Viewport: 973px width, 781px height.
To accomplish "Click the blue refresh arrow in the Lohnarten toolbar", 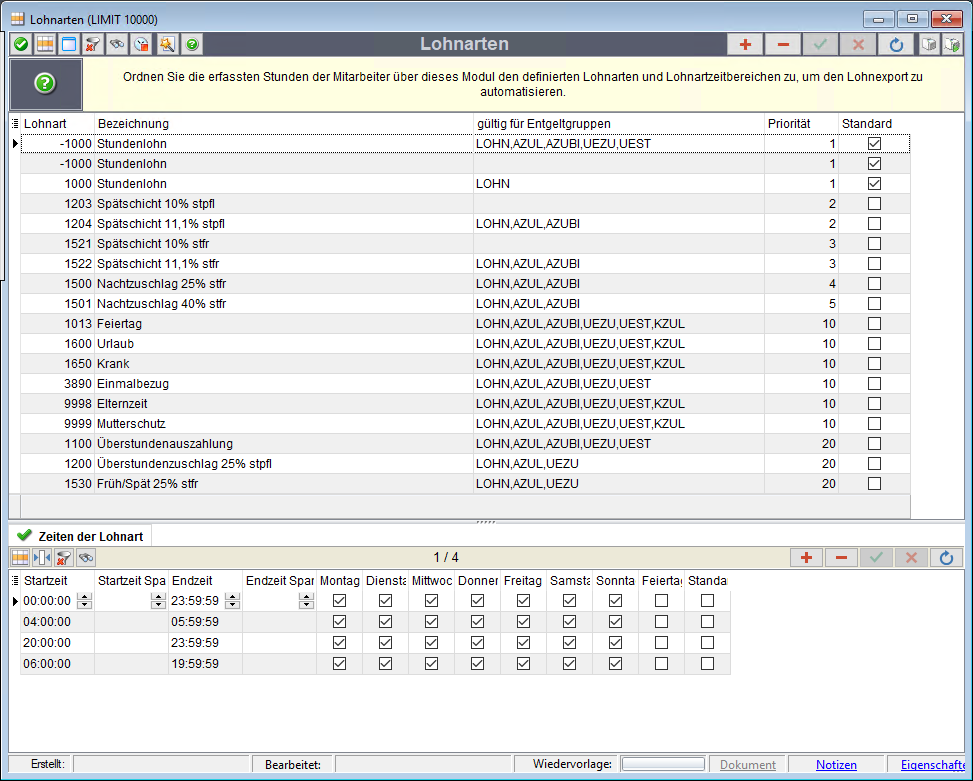I will (x=896, y=45).
